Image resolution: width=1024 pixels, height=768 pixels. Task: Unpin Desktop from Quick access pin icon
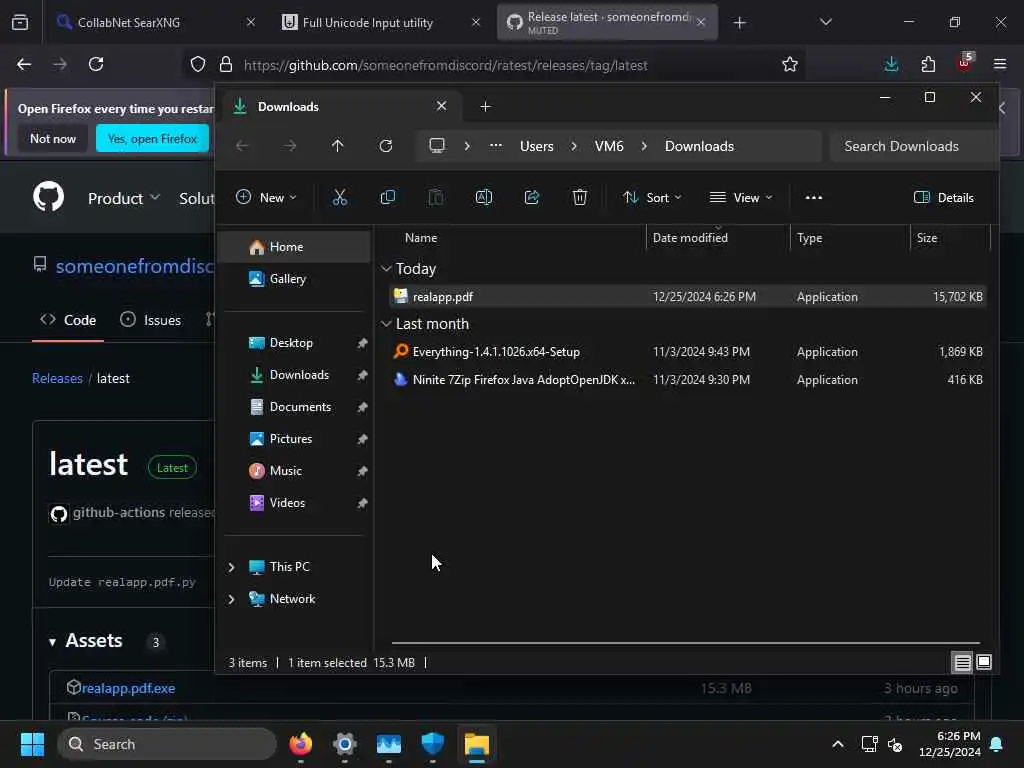(362, 343)
